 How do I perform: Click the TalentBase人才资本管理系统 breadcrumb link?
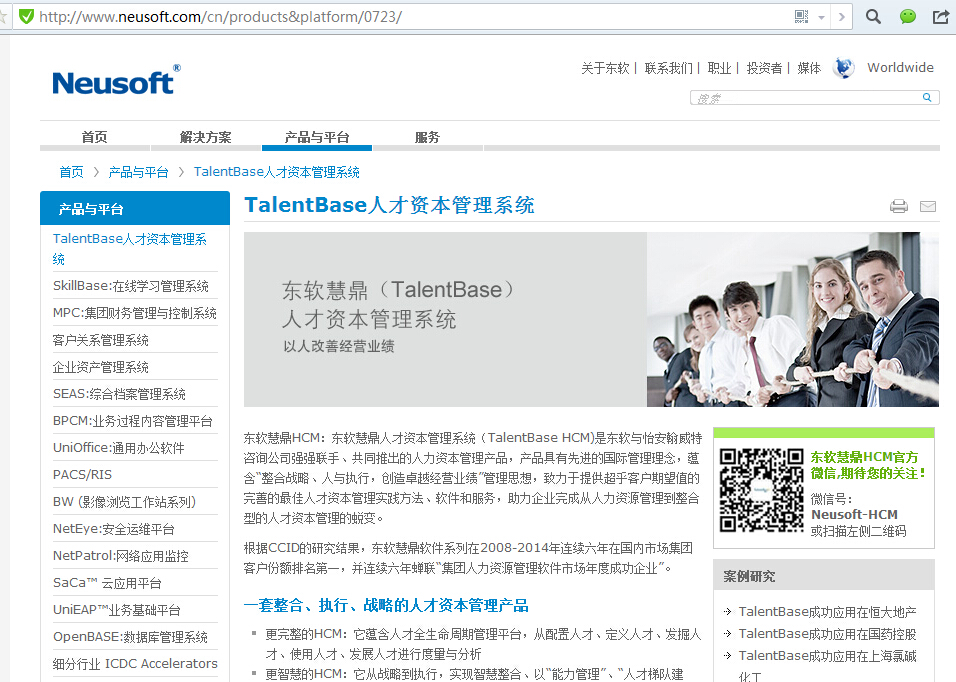(x=277, y=172)
